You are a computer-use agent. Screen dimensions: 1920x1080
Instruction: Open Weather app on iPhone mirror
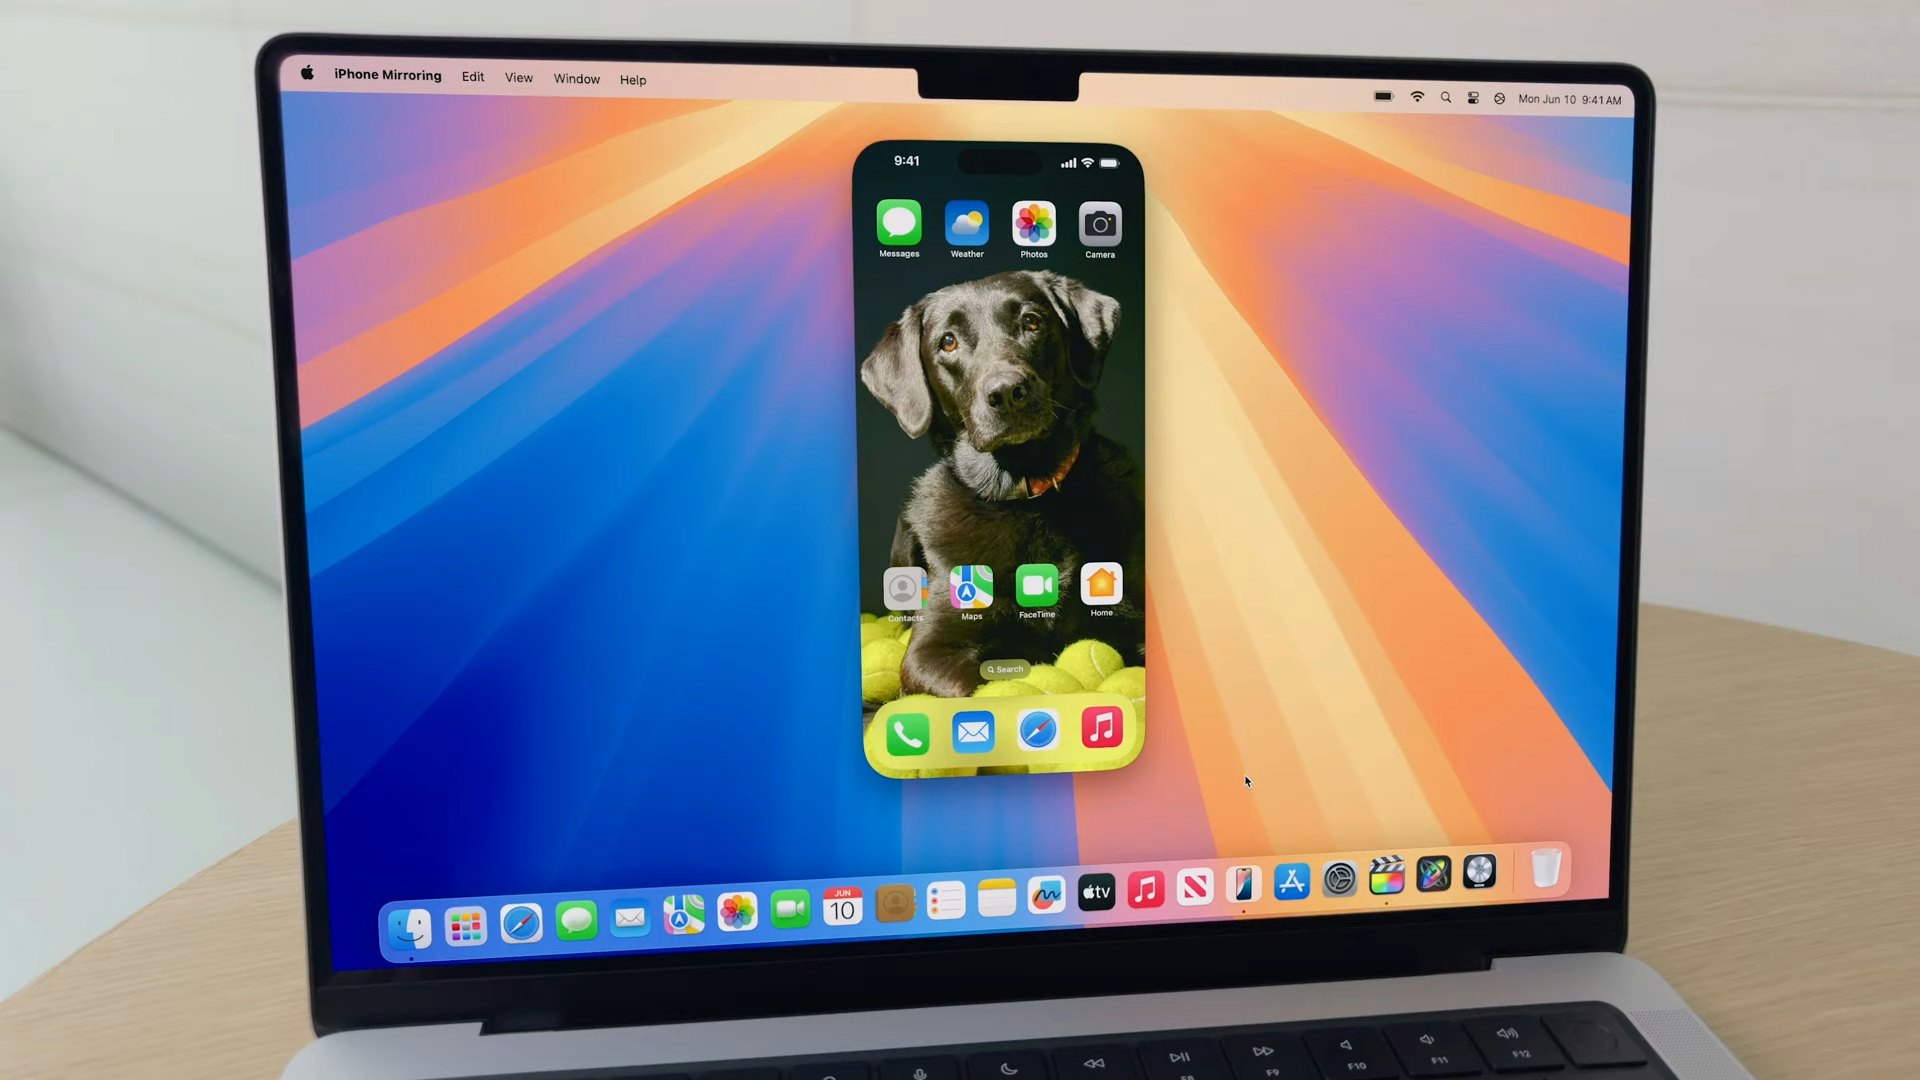coord(967,222)
